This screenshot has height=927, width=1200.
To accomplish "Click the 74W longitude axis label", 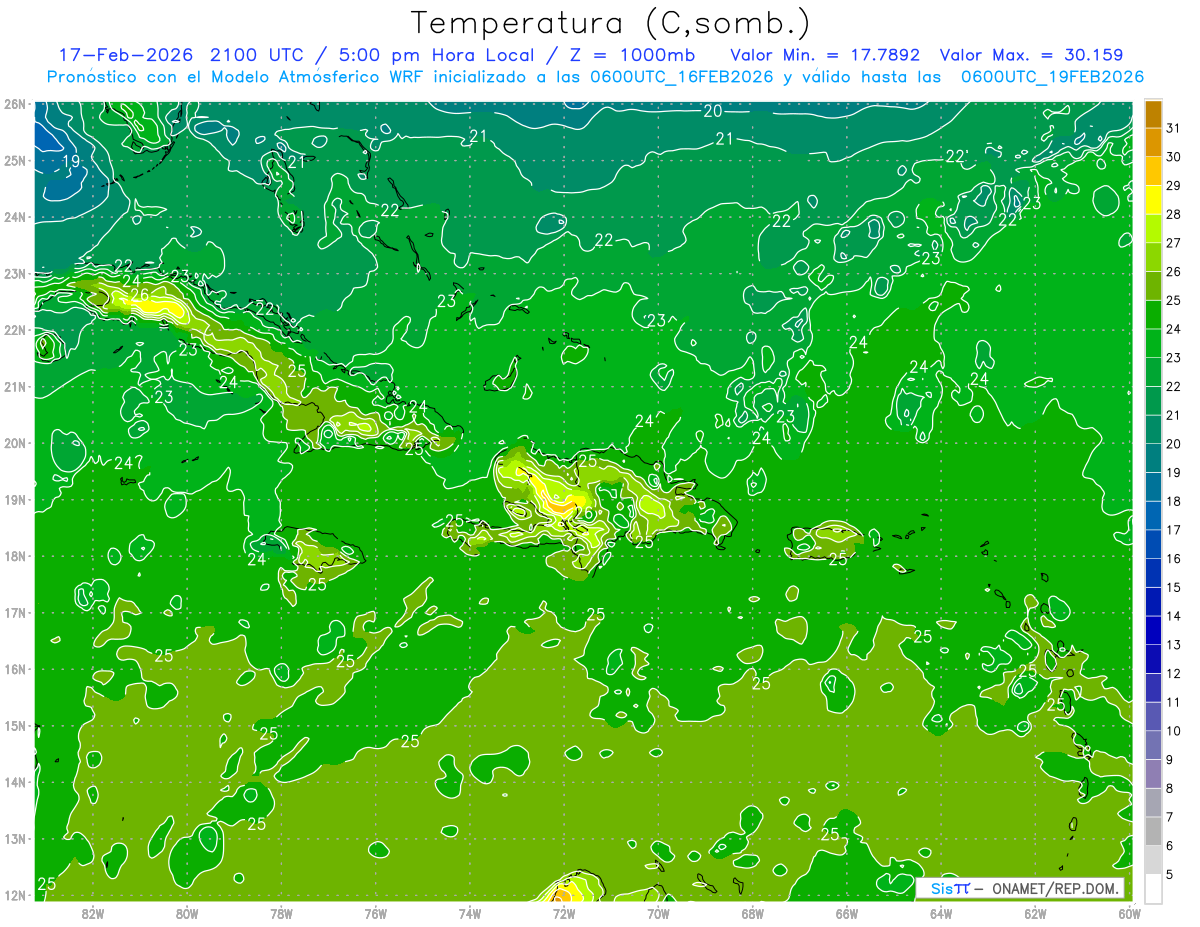I will [470, 913].
